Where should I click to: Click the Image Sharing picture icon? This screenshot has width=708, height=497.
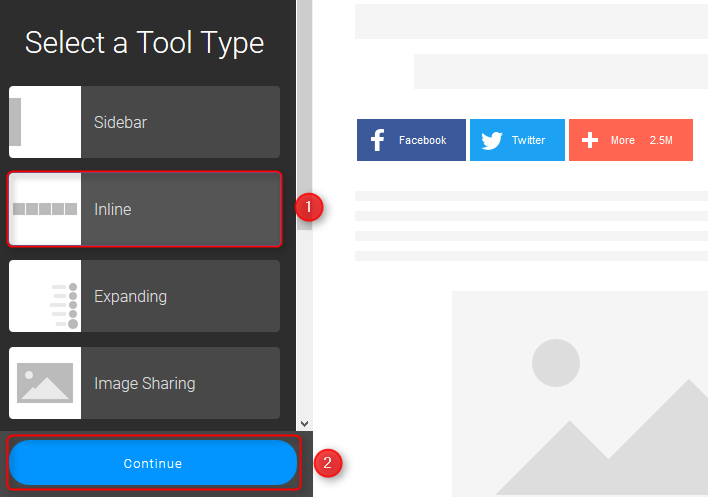pos(45,383)
